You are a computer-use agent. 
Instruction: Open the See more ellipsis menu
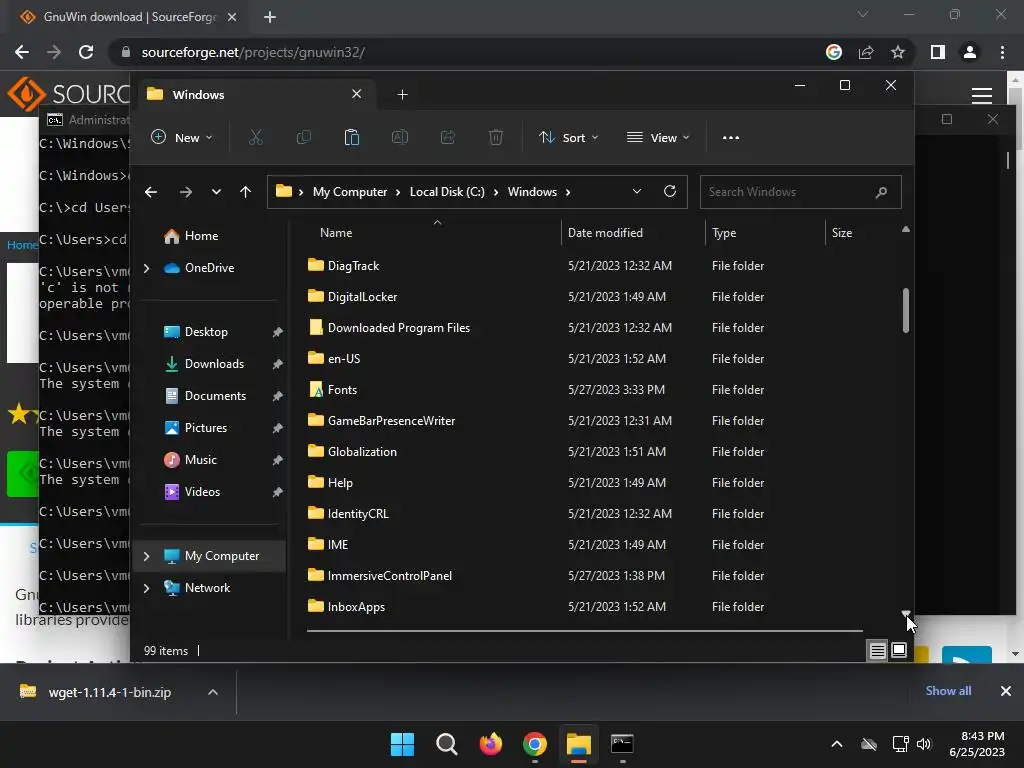click(x=731, y=138)
